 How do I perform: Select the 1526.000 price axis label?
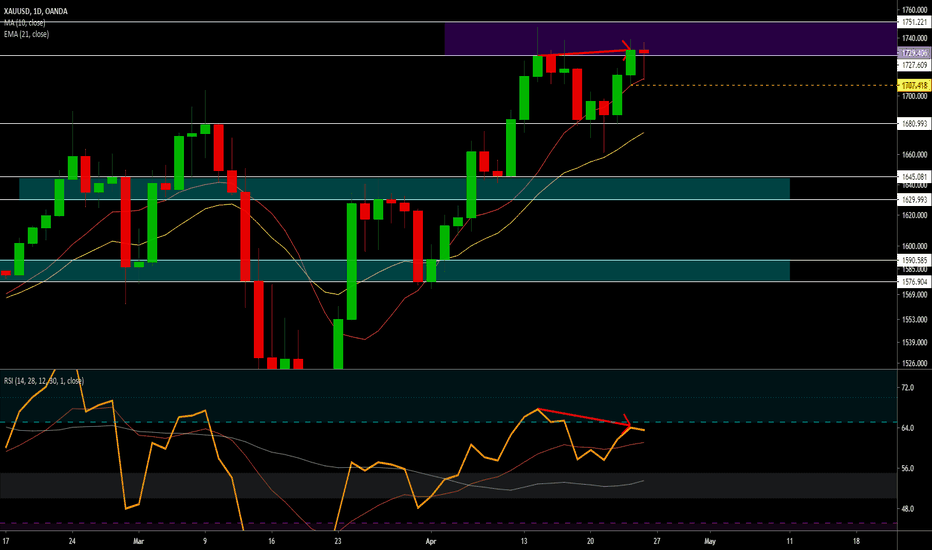coord(914,363)
